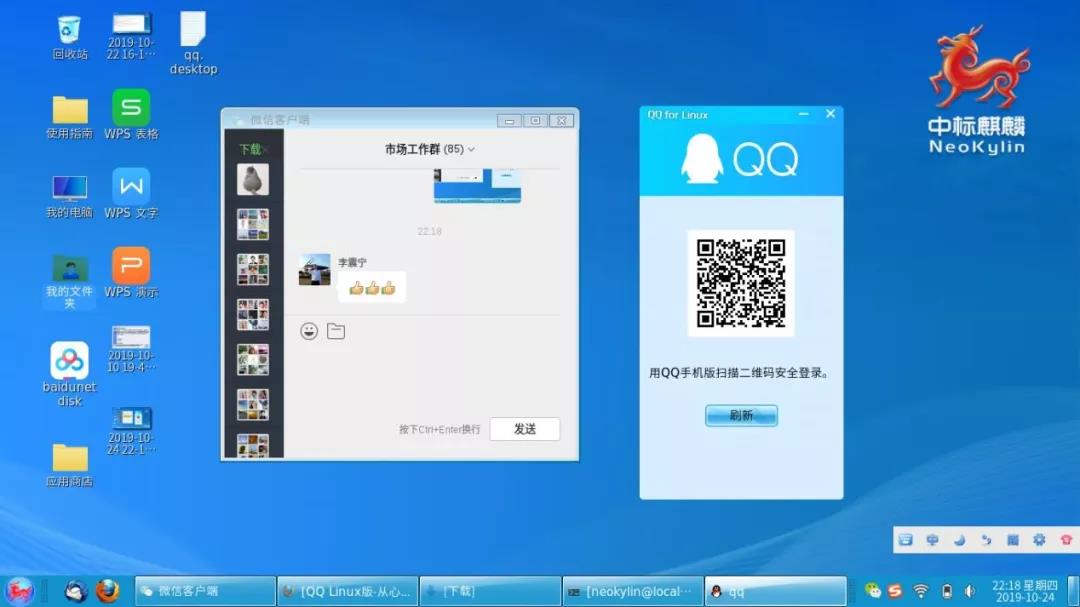This screenshot has height=607, width=1080.
Task: Click the send-file folder icon in WeChat
Action: [336, 331]
